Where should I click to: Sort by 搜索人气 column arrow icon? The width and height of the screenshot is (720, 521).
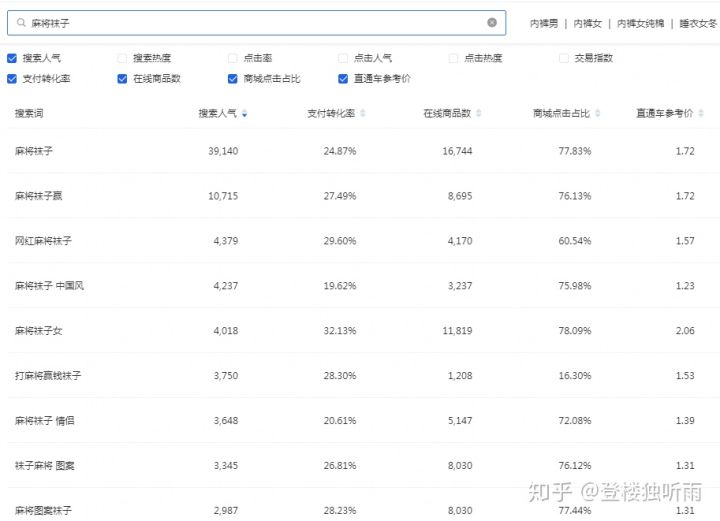click(245, 114)
